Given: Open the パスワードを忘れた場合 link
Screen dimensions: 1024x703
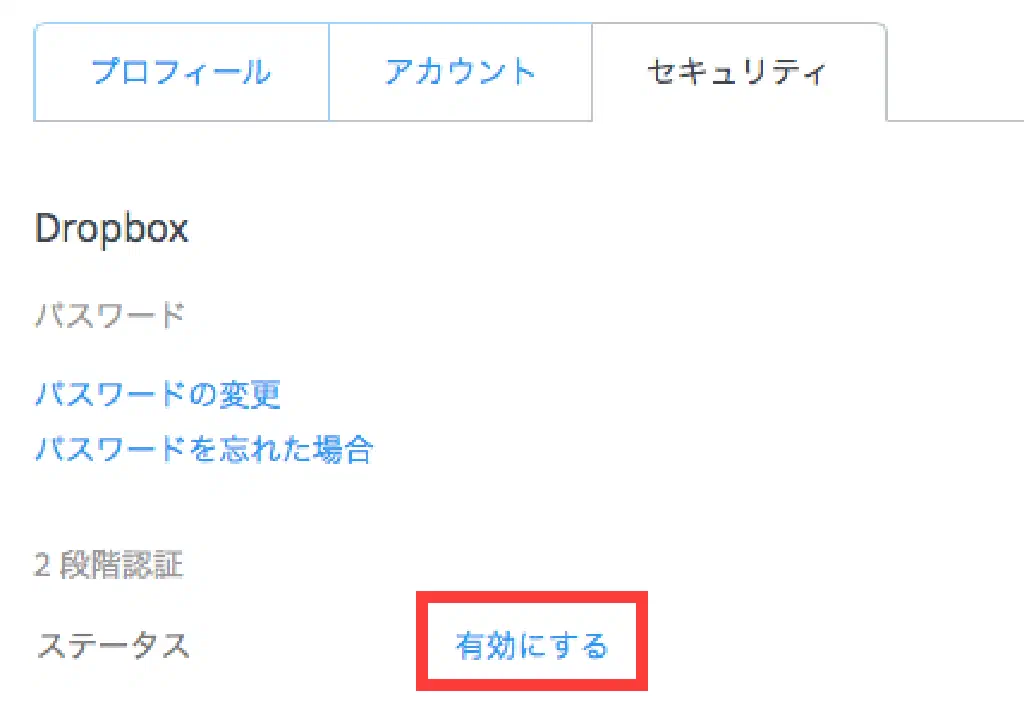Looking at the screenshot, I should pos(204,448).
